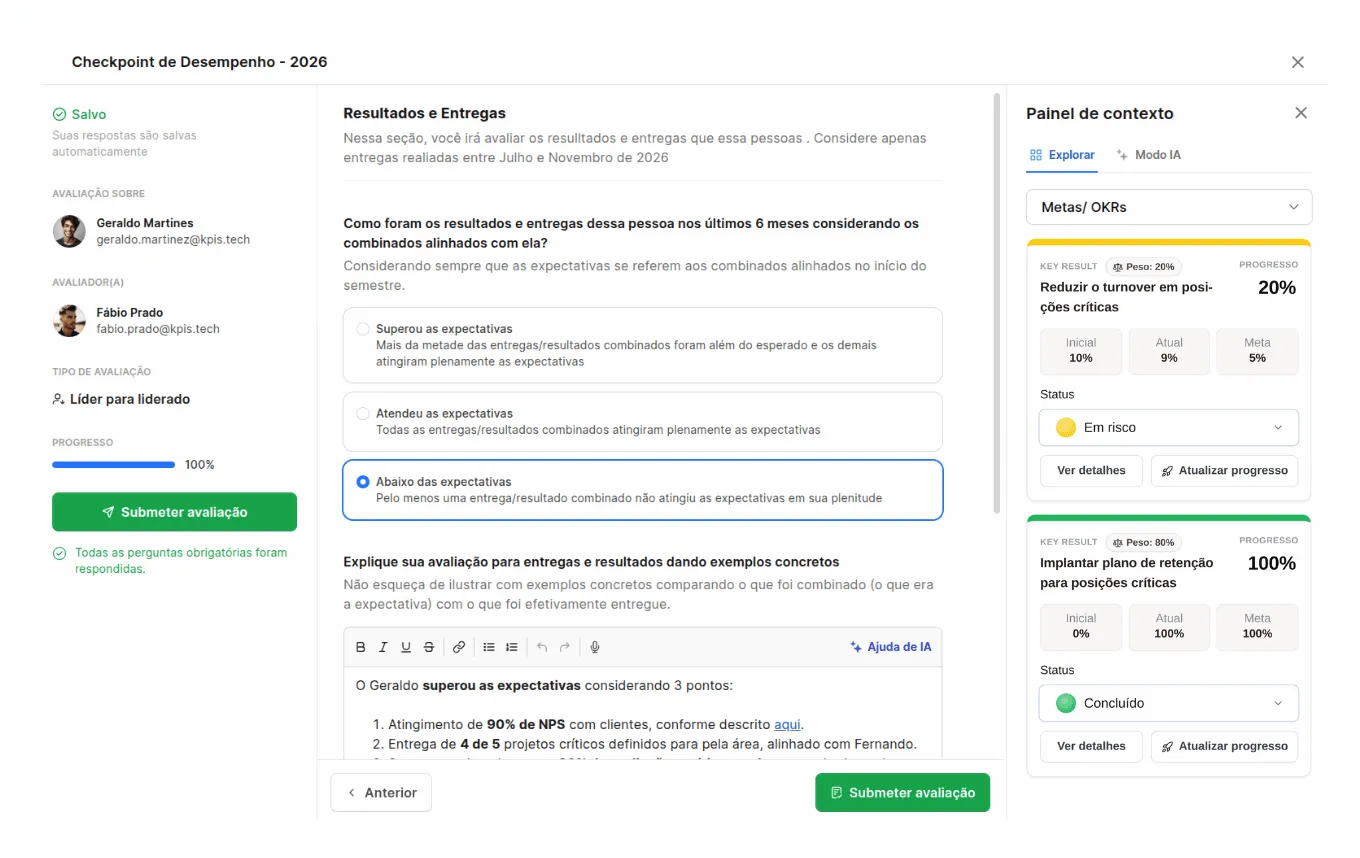Click the email fabio.prado@kpis.tech

pyautogui.click(x=158, y=329)
